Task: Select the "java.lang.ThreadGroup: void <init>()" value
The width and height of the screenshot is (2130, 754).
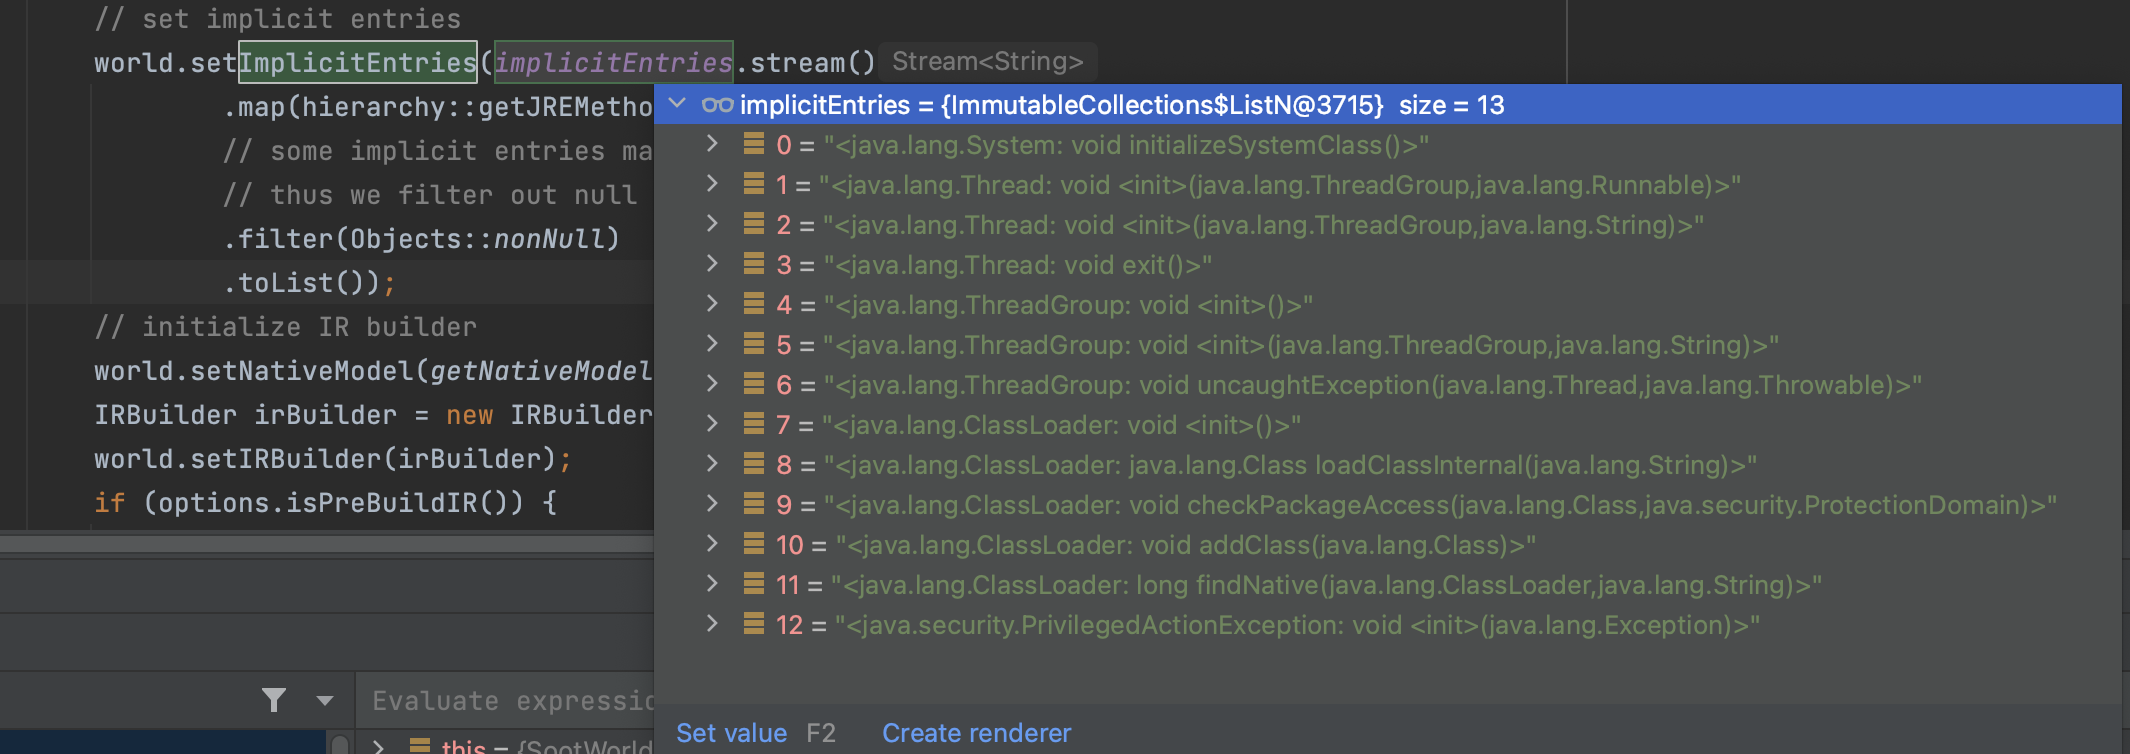Action: tap(1068, 305)
